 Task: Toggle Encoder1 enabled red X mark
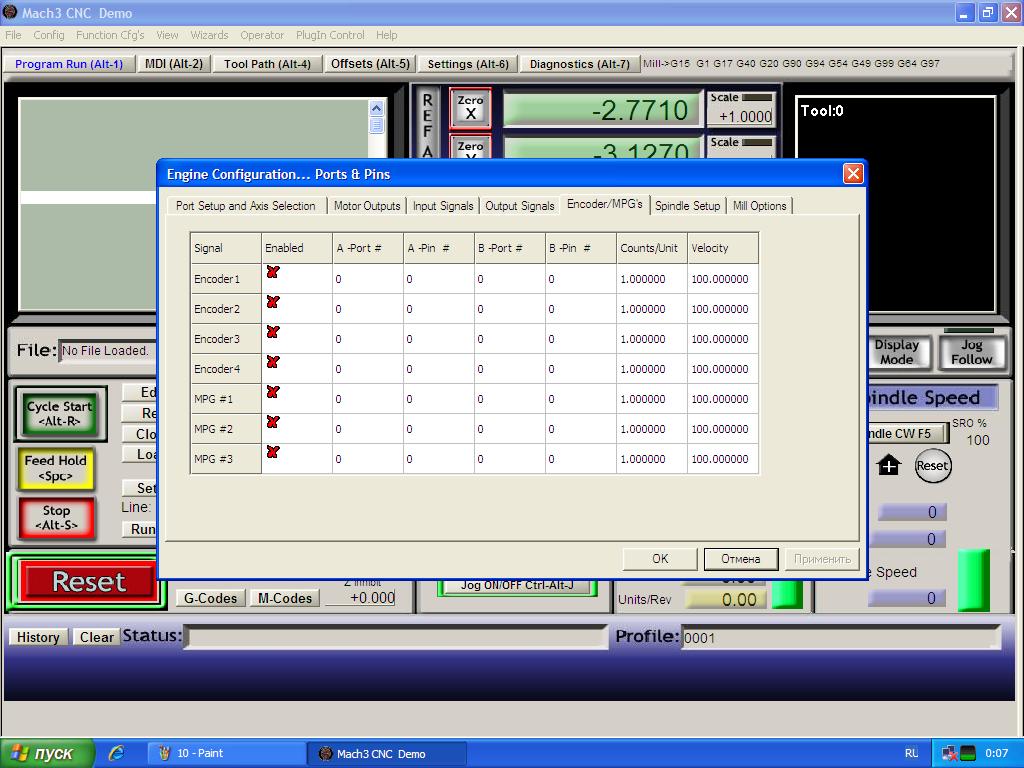click(x=273, y=272)
